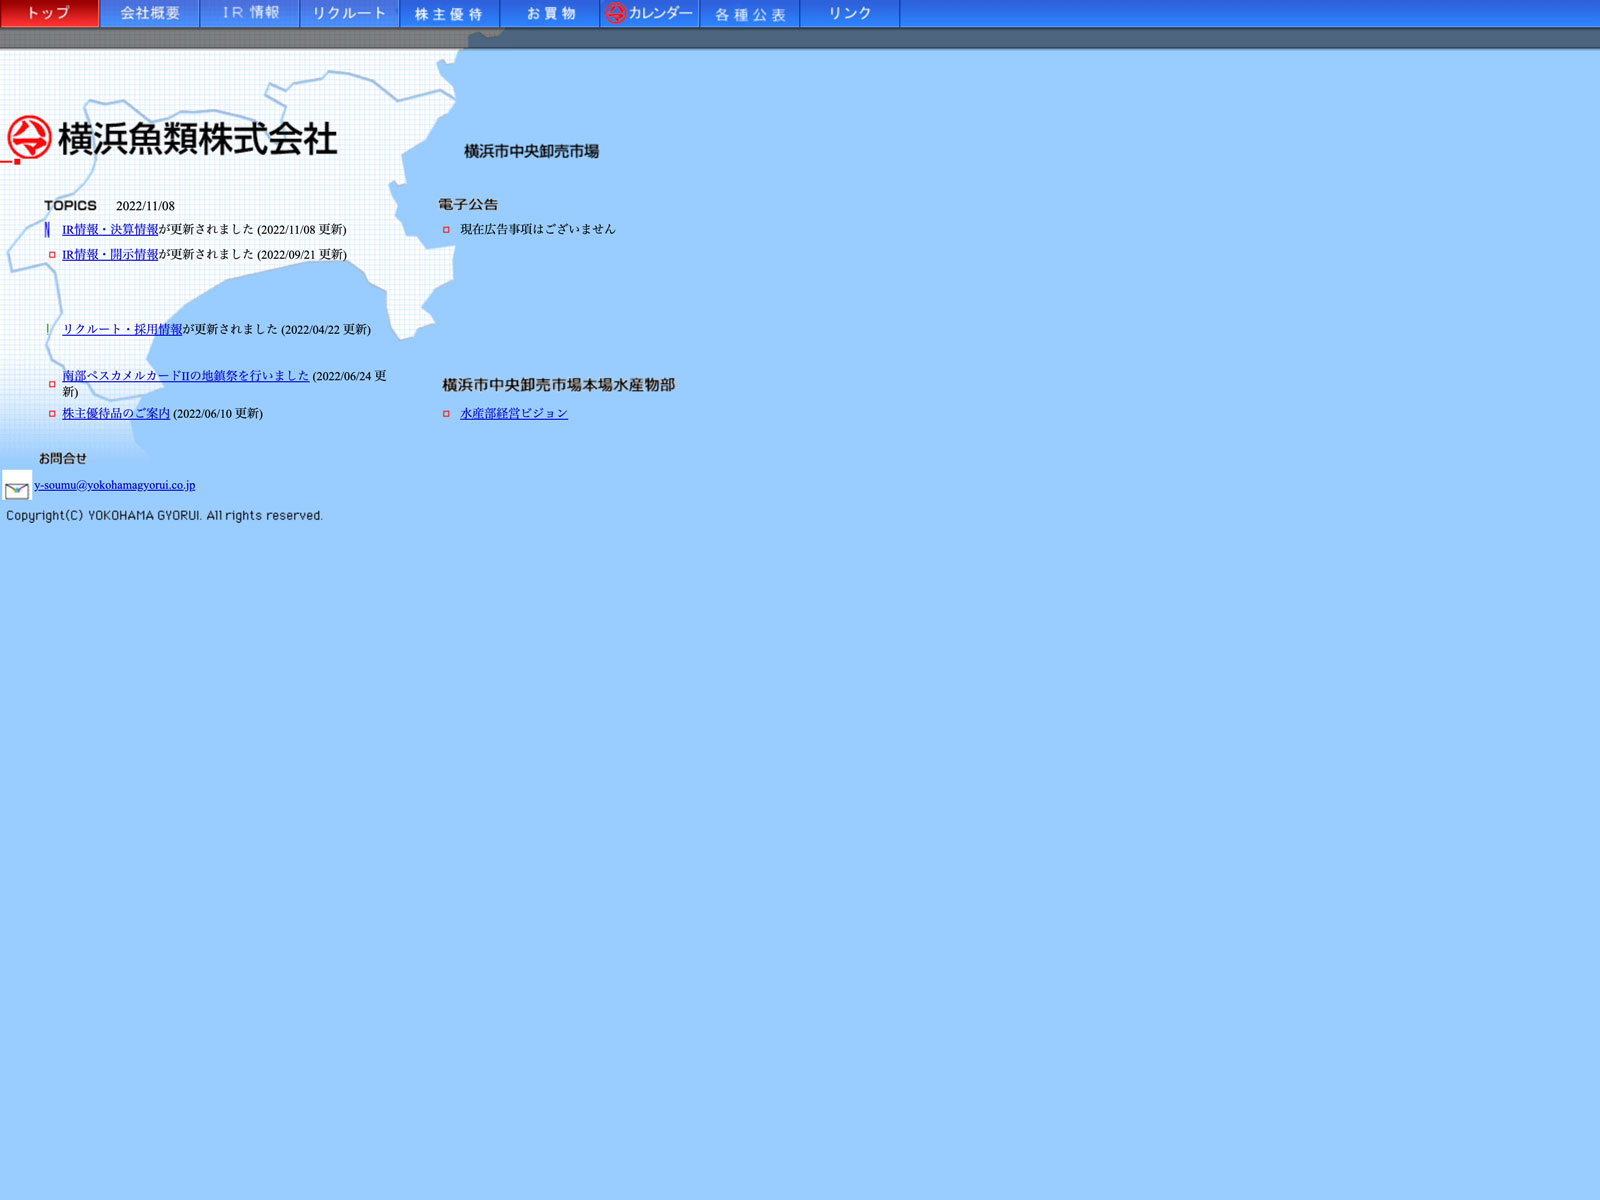Click the y-soumu email address link
This screenshot has height=1200, width=1600.
click(115, 486)
